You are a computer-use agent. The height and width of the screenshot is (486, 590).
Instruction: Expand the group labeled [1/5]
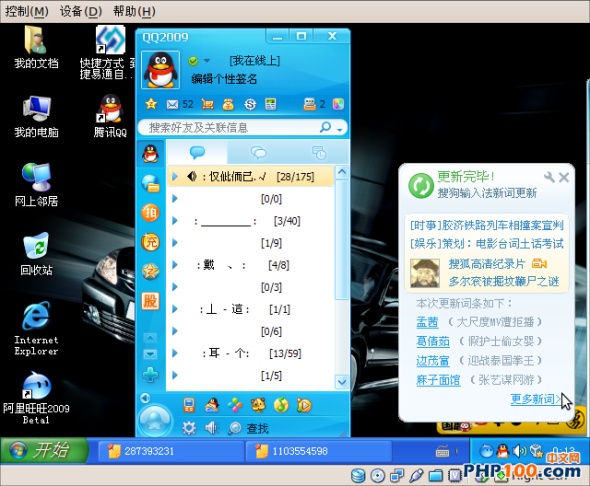pos(175,375)
